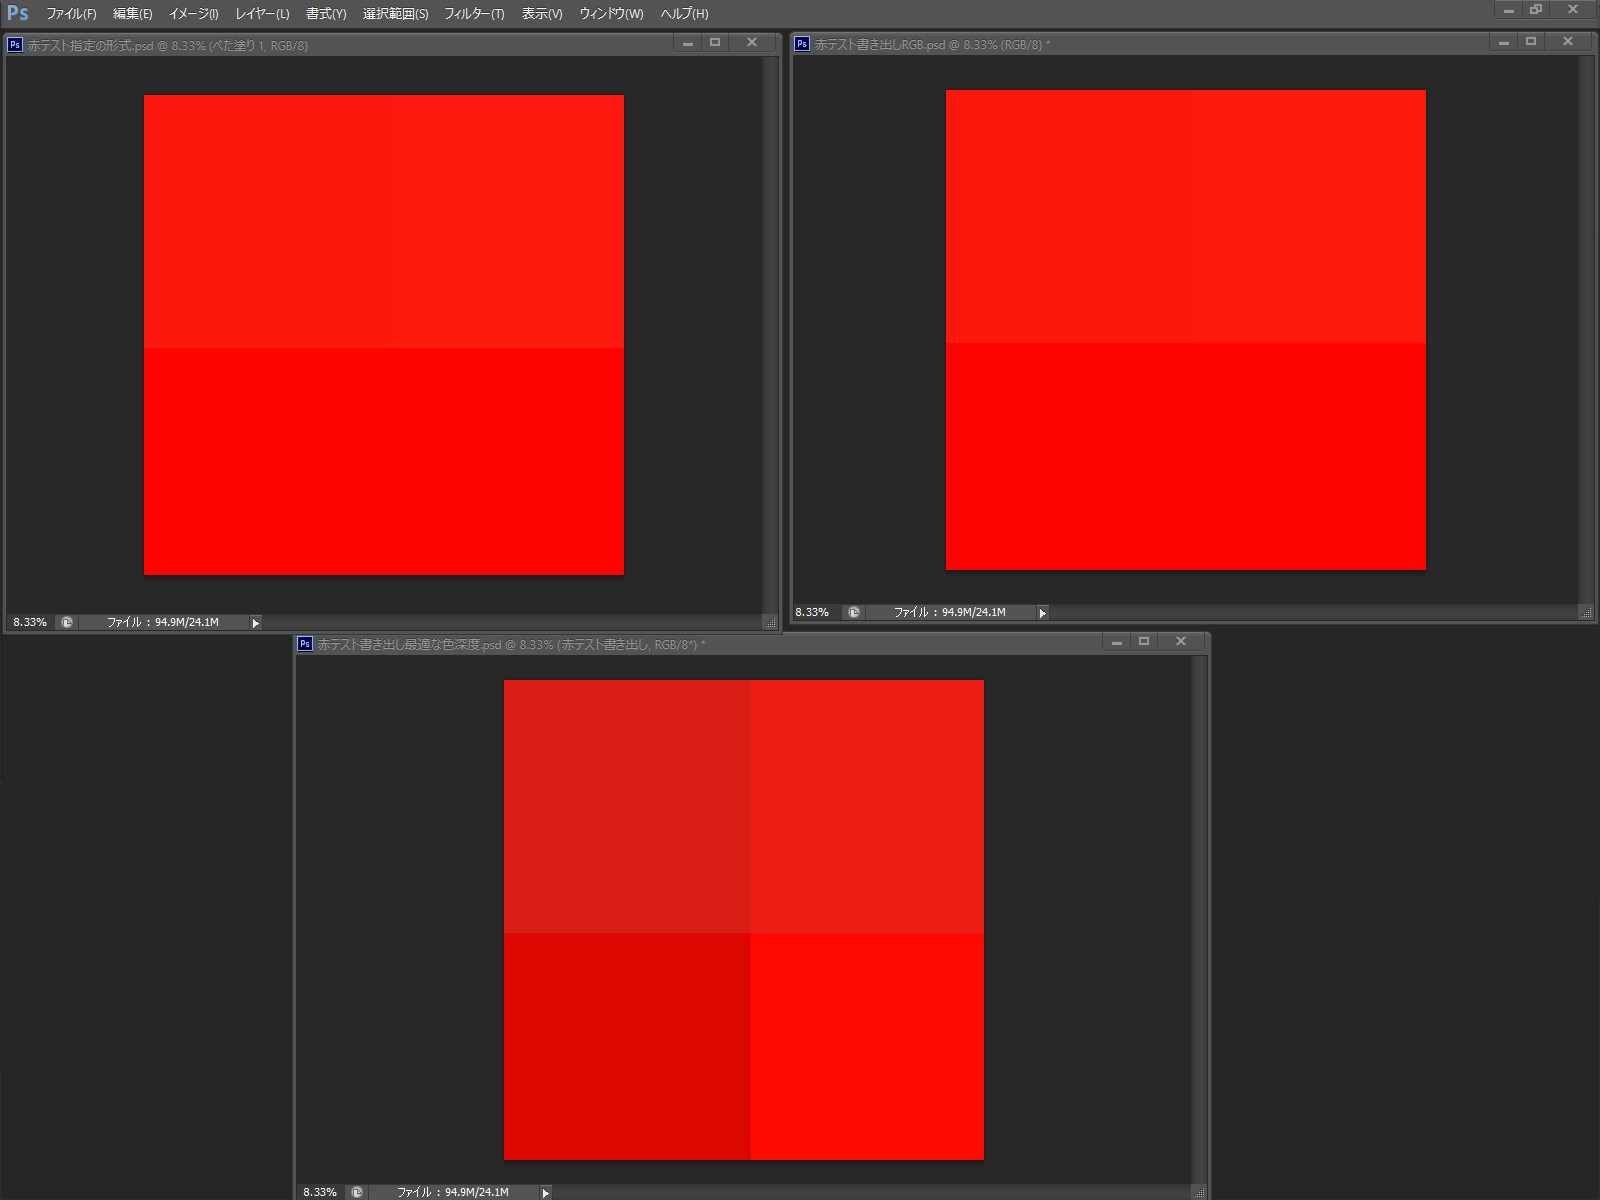1600x1200 pixels.
Task: Click top-right red quadrant in 最適な色深度 canvas
Action: click(x=867, y=806)
